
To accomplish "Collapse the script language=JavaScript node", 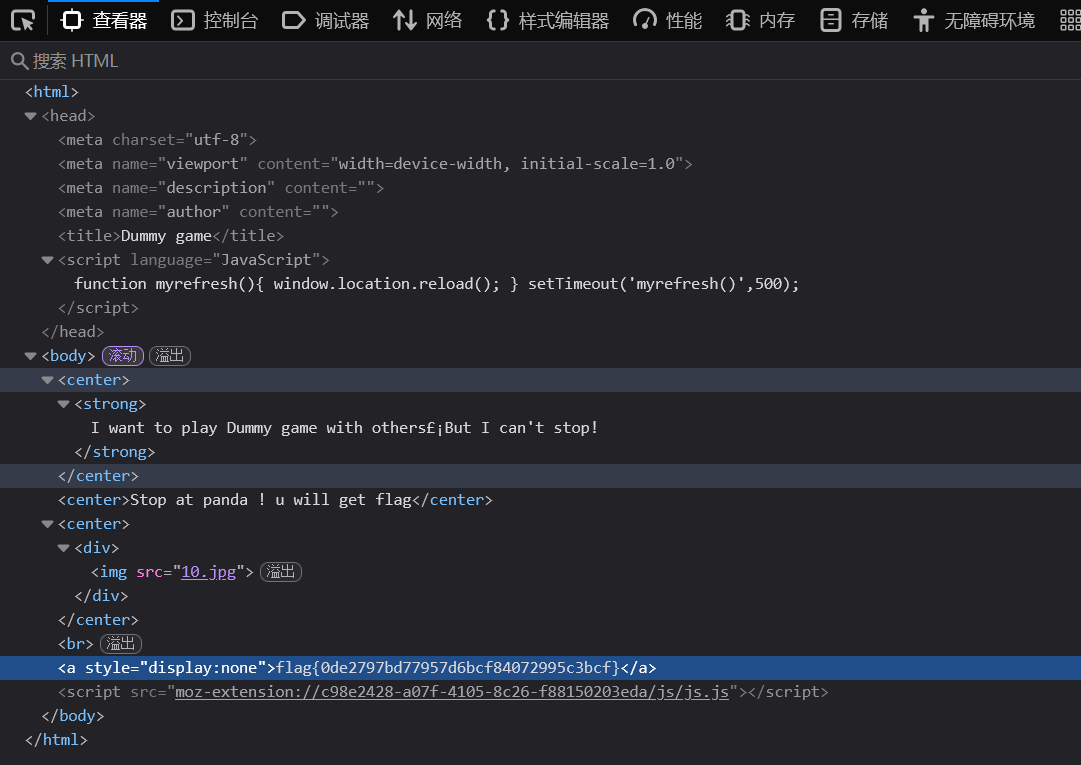I will 48,260.
